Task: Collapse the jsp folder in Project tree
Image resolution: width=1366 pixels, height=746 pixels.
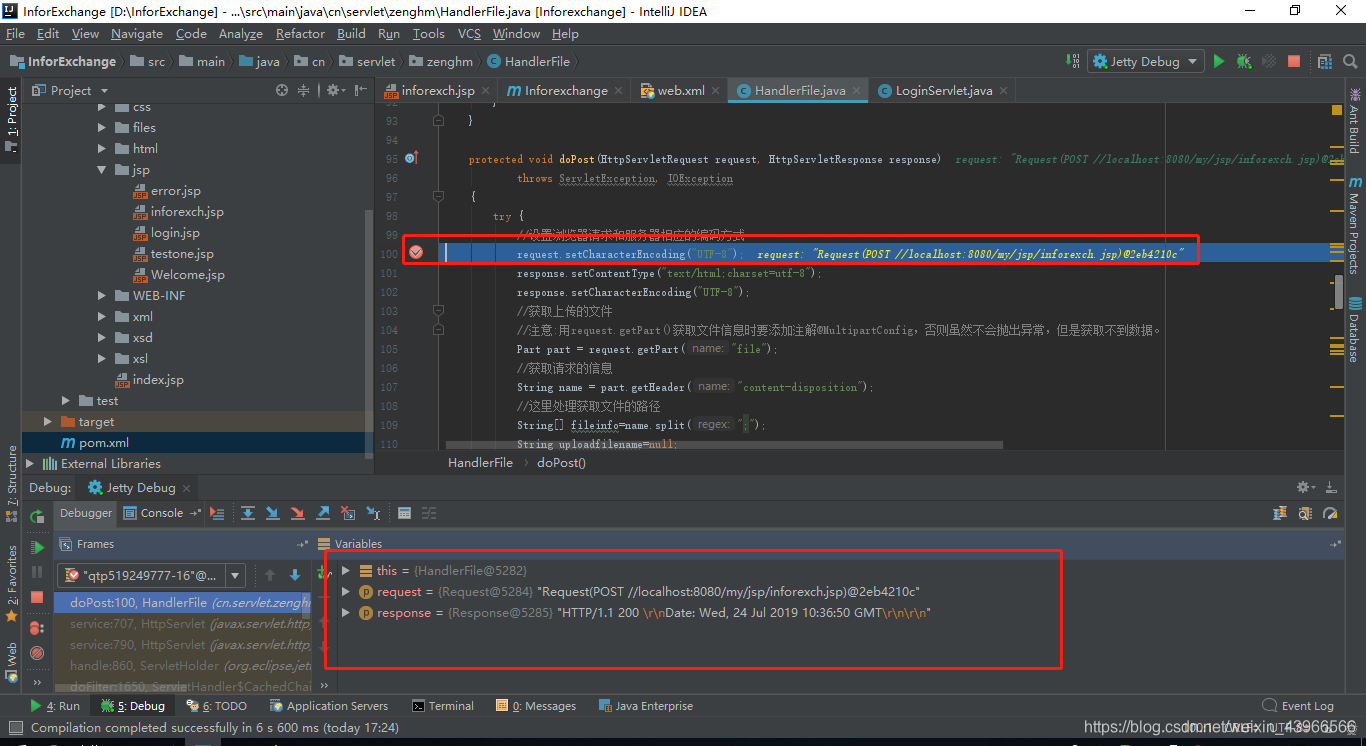Action: (x=102, y=170)
